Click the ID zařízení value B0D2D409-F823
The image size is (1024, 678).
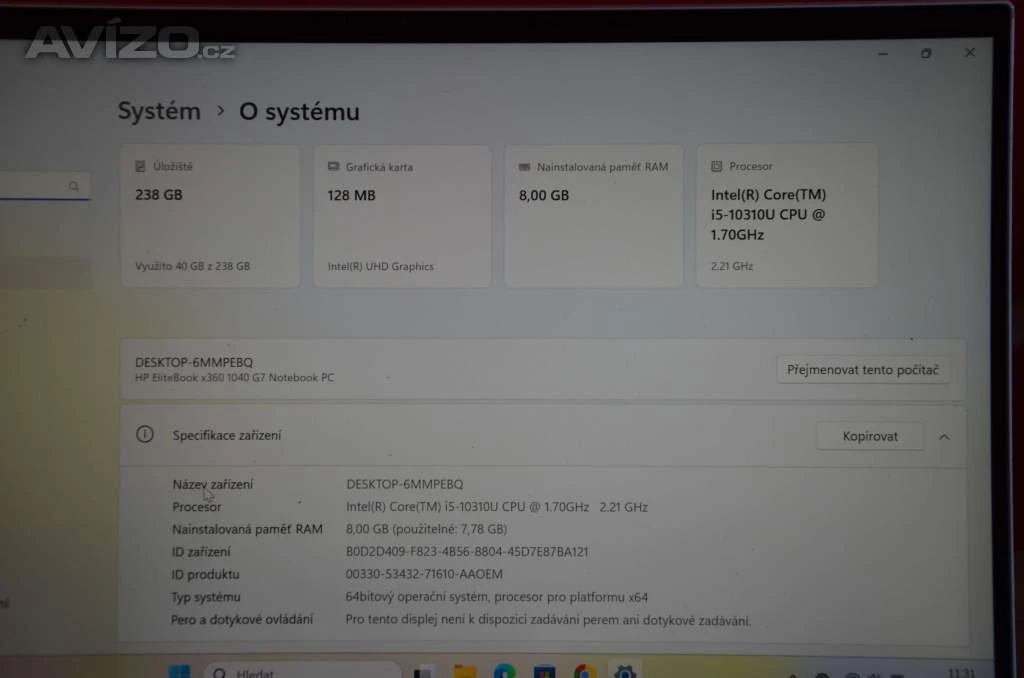pyautogui.click(x=467, y=552)
